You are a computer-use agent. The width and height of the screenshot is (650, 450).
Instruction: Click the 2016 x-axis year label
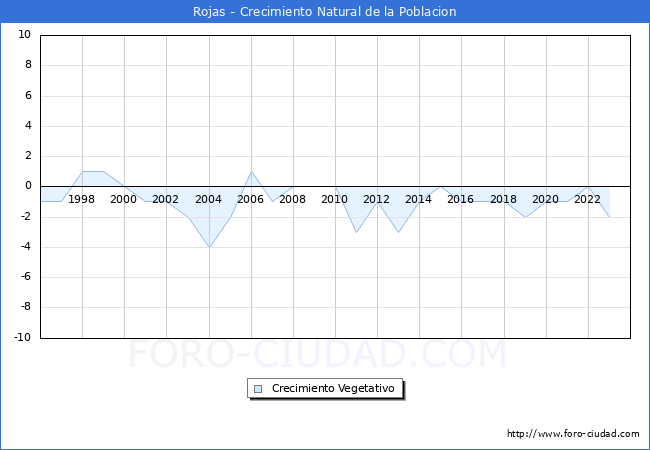pos(460,199)
